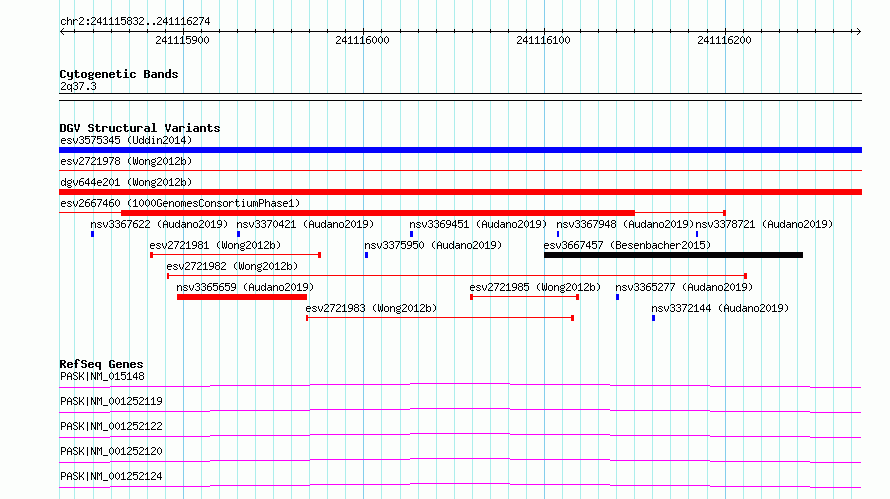Open the esv2721982 (Wong2012b) label
890x499 pixels.
coord(232,266)
